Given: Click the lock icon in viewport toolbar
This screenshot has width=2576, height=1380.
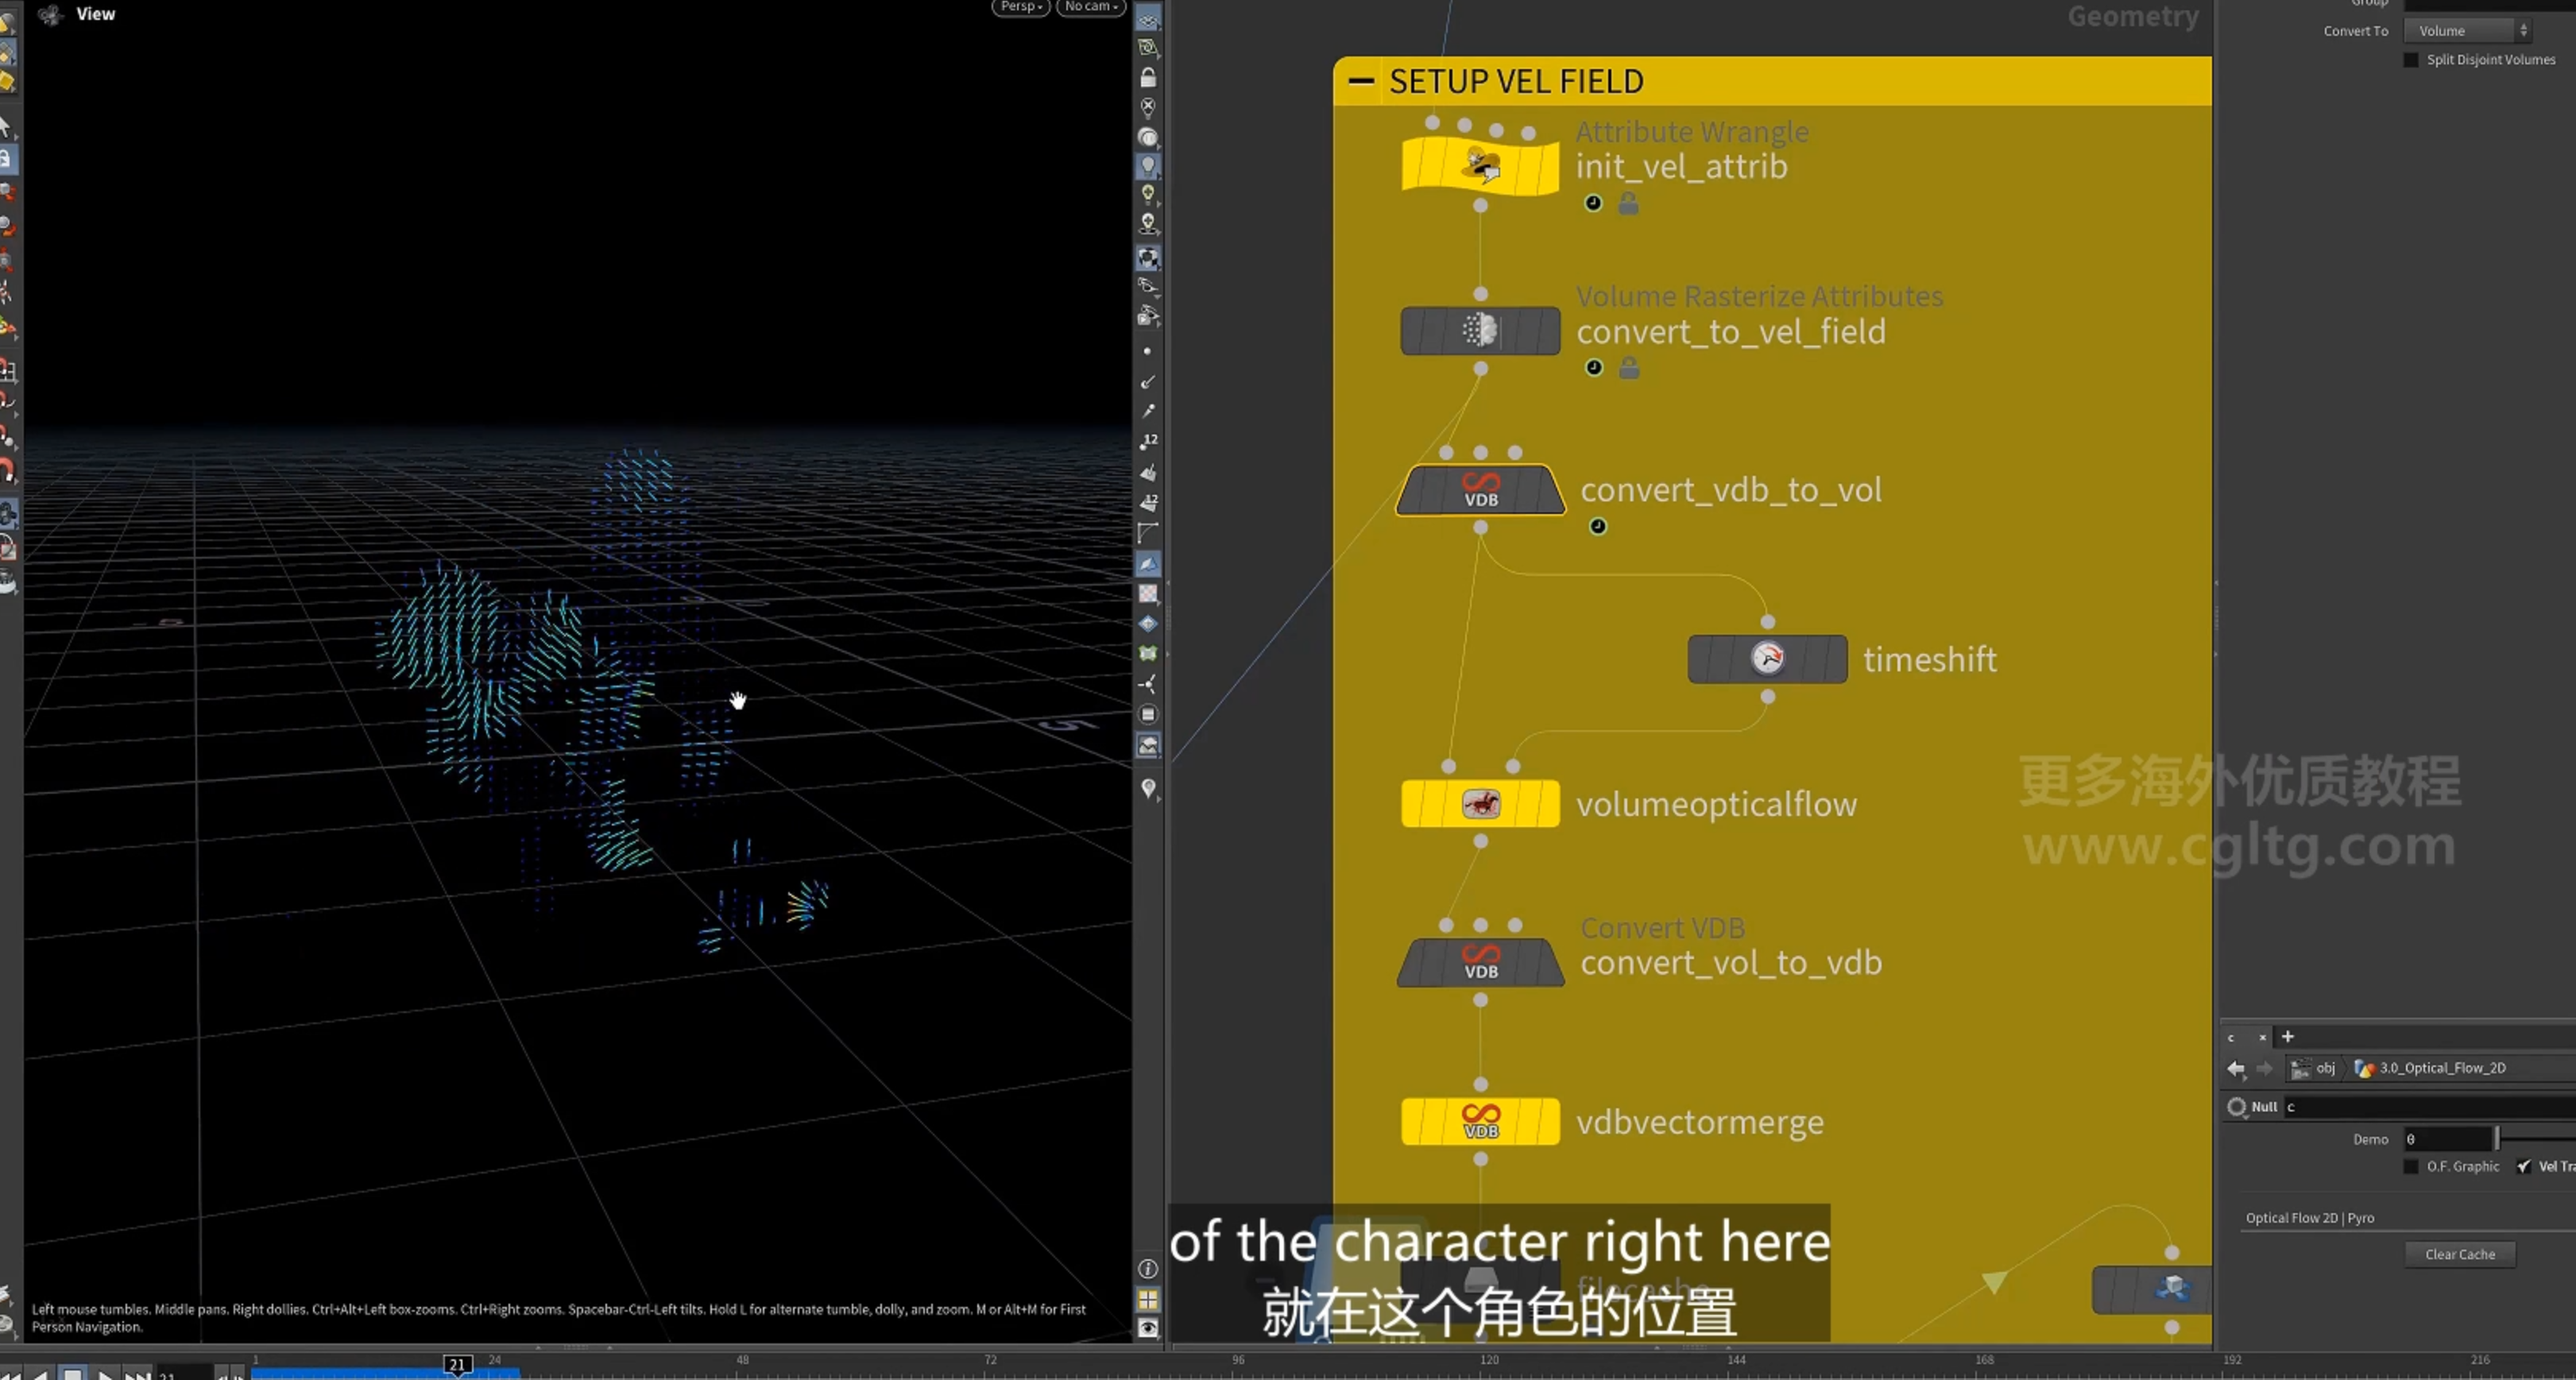Looking at the screenshot, I should (1148, 77).
